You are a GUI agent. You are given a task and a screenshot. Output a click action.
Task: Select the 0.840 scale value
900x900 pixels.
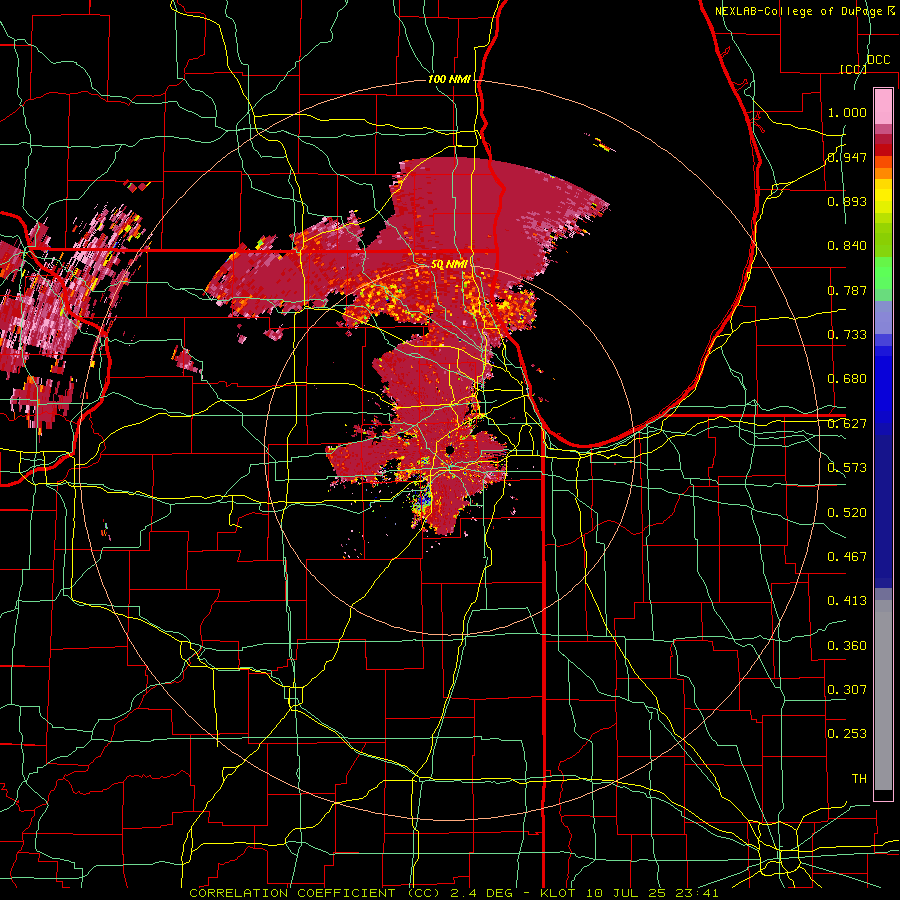click(x=847, y=246)
